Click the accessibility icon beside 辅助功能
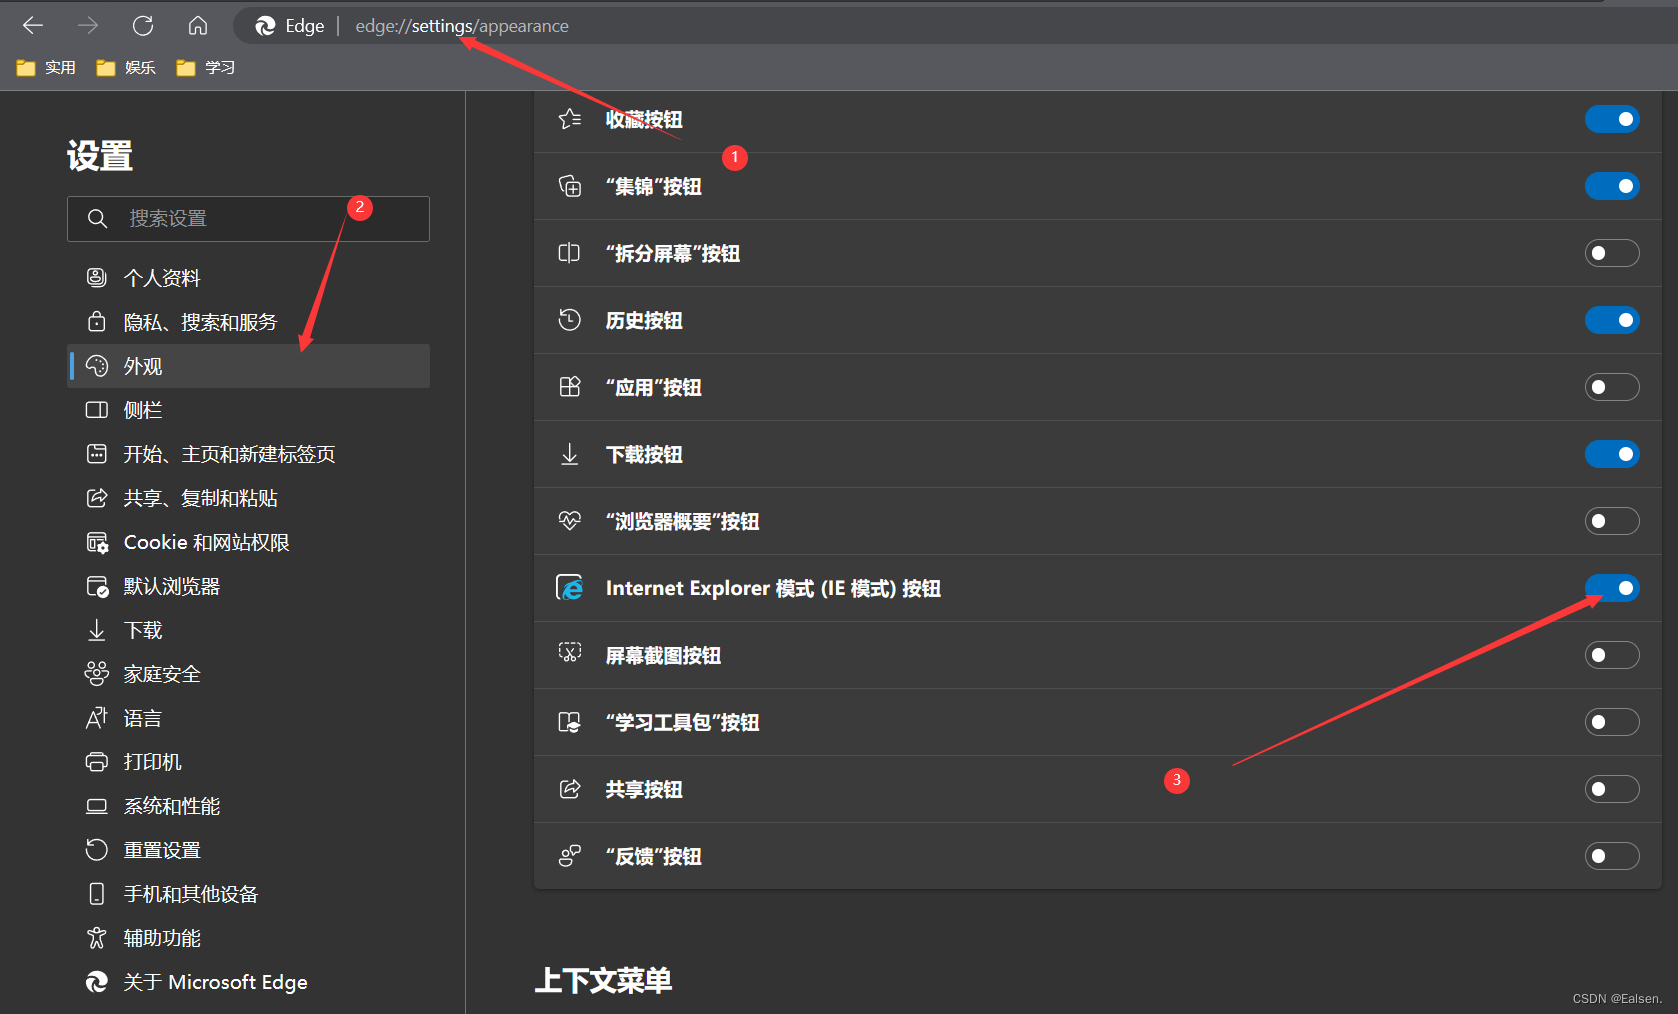The width and height of the screenshot is (1678, 1014). (x=97, y=938)
